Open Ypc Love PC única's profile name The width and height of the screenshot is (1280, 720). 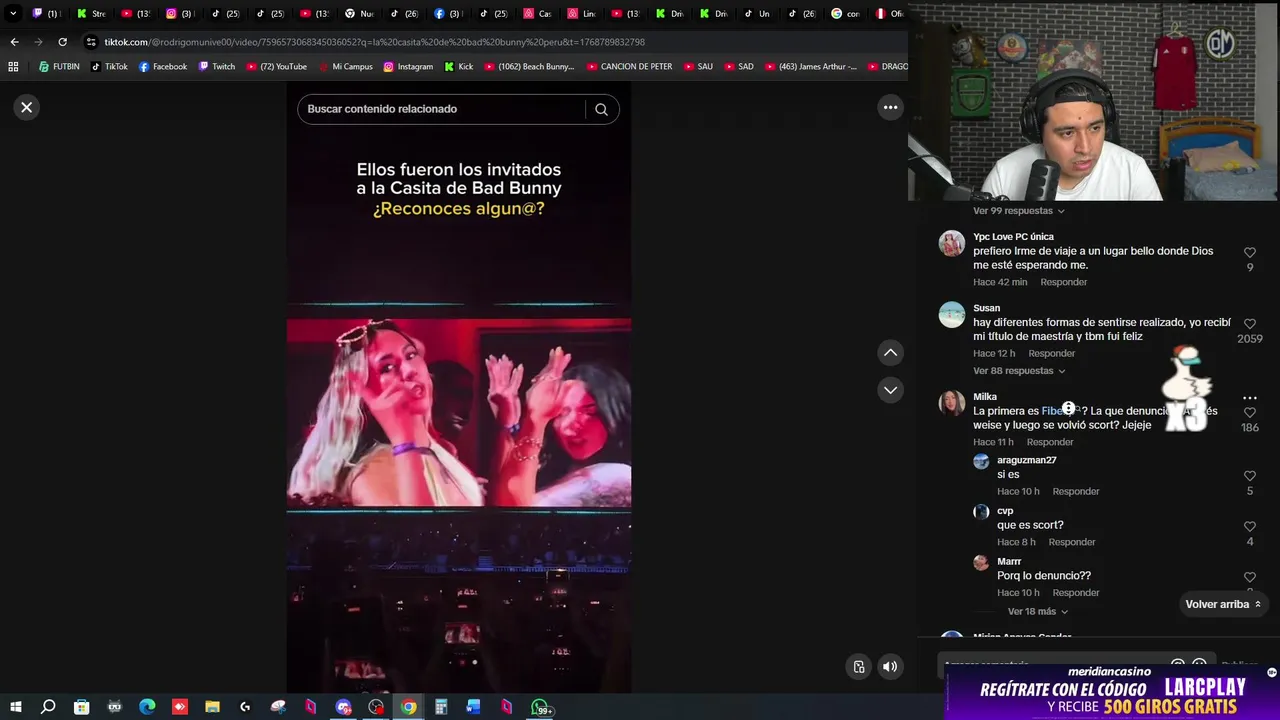pos(1013,237)
